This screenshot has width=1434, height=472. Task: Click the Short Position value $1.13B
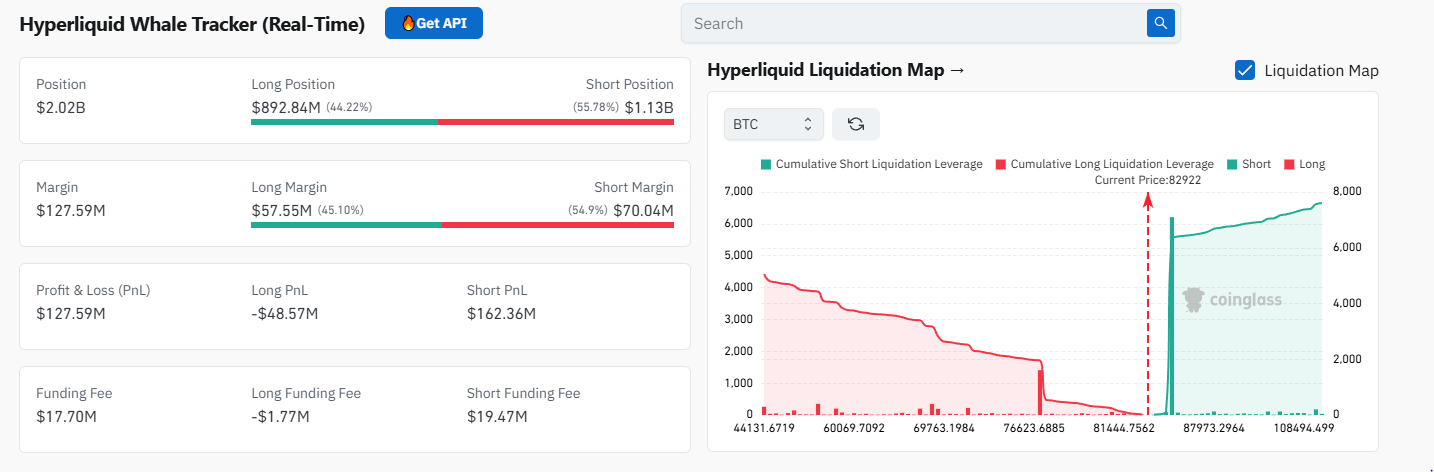[649, 107]
